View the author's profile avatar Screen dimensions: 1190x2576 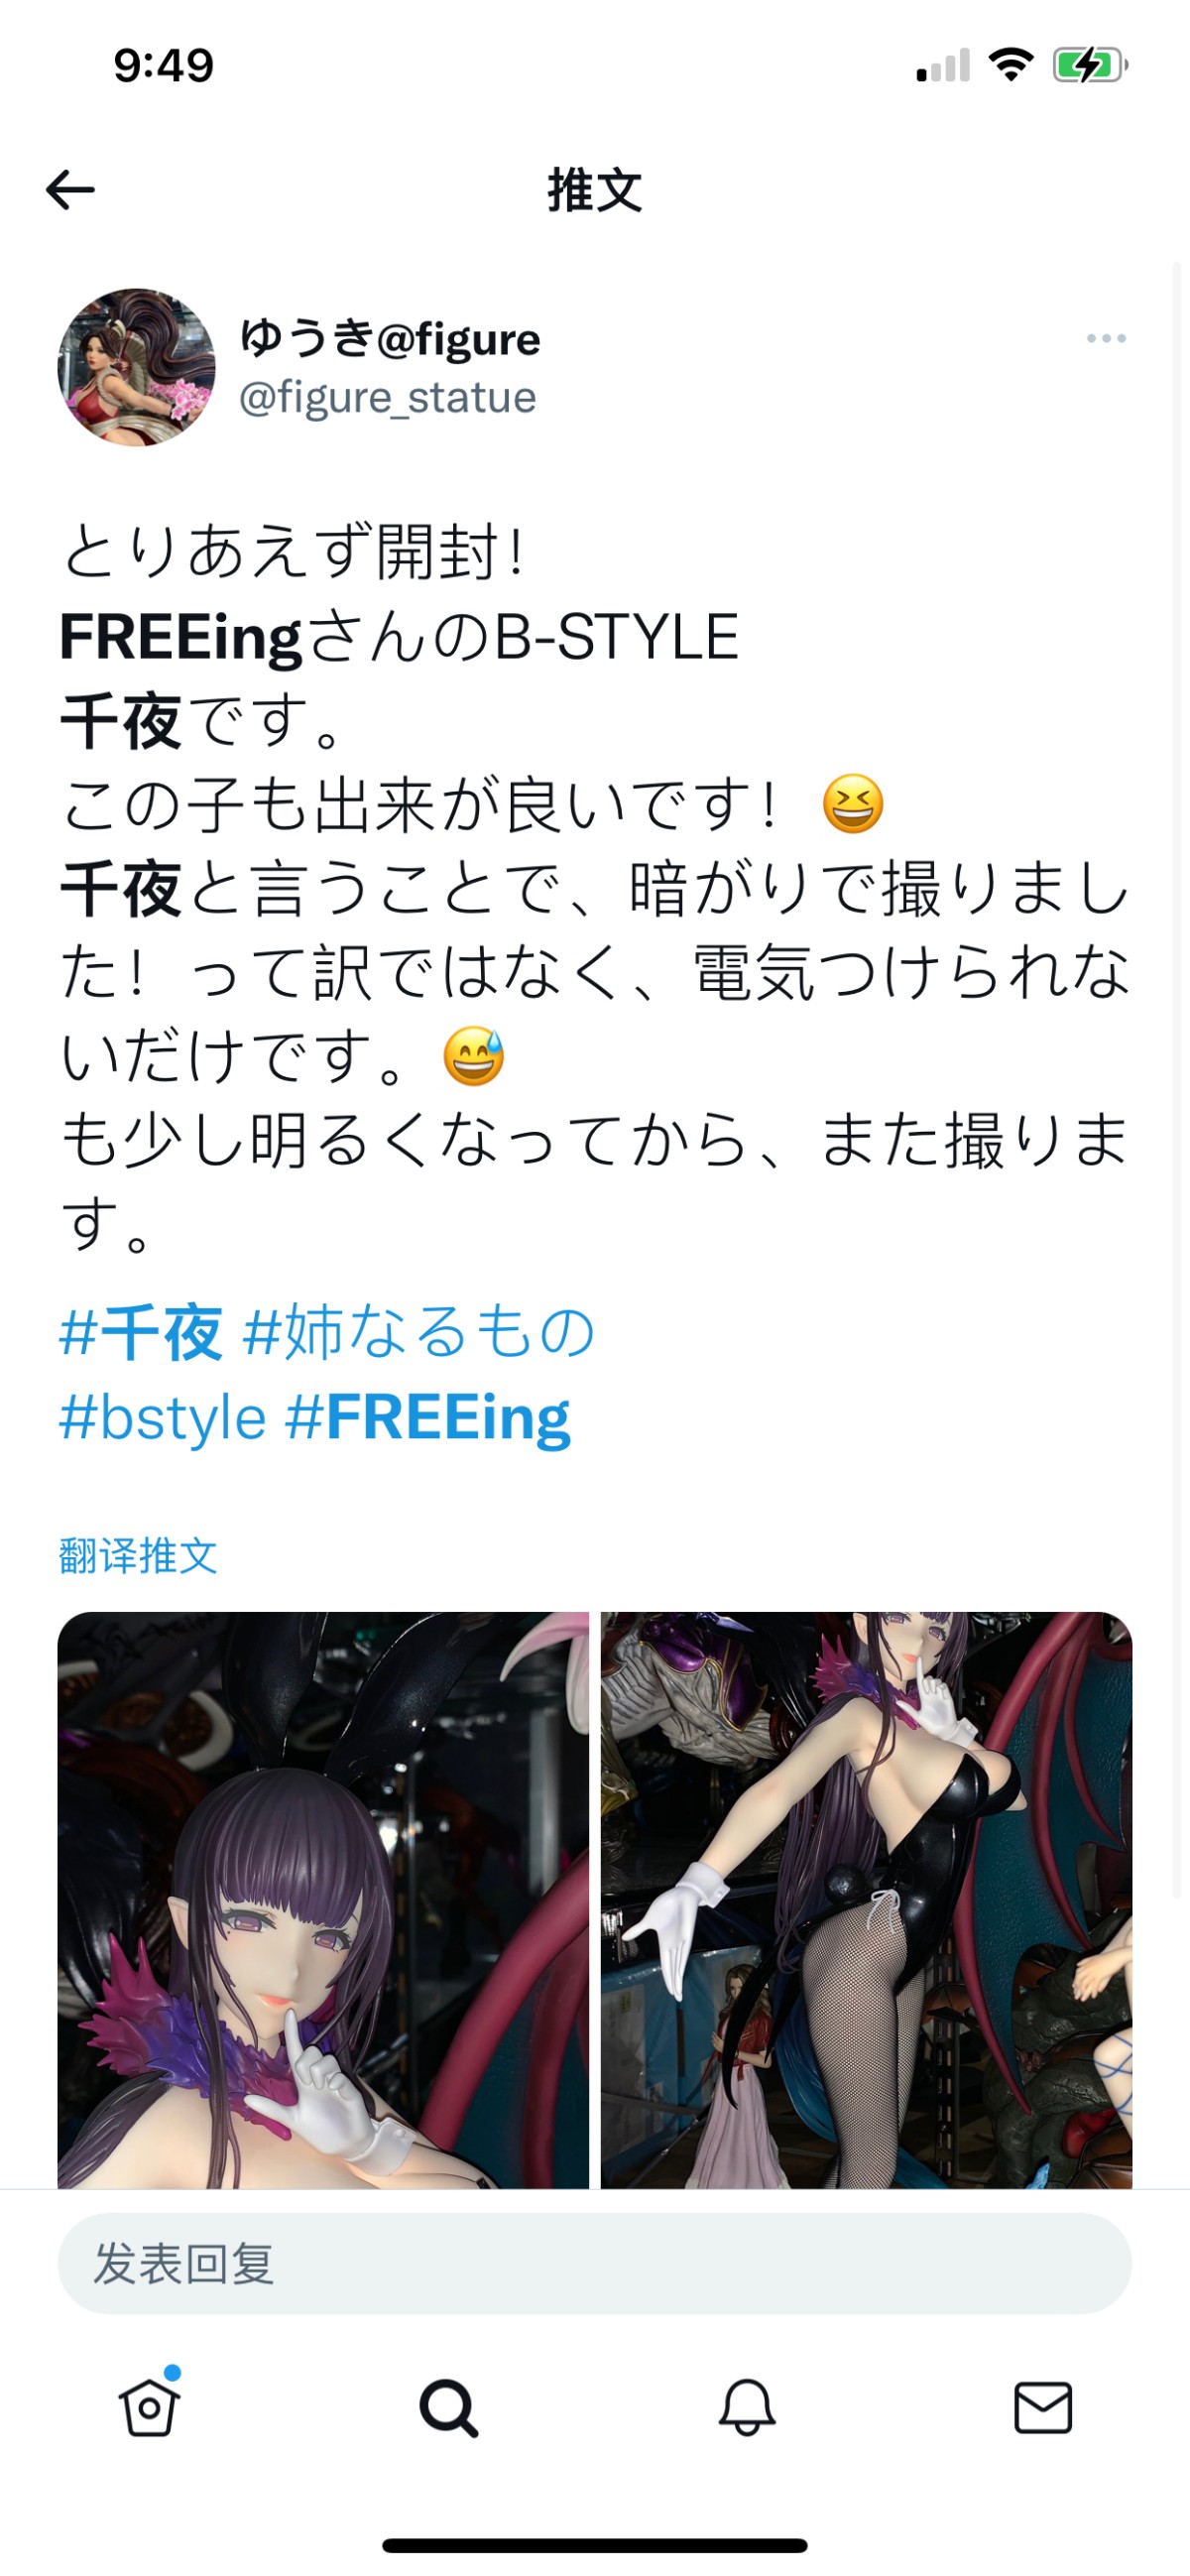[136, 367]
